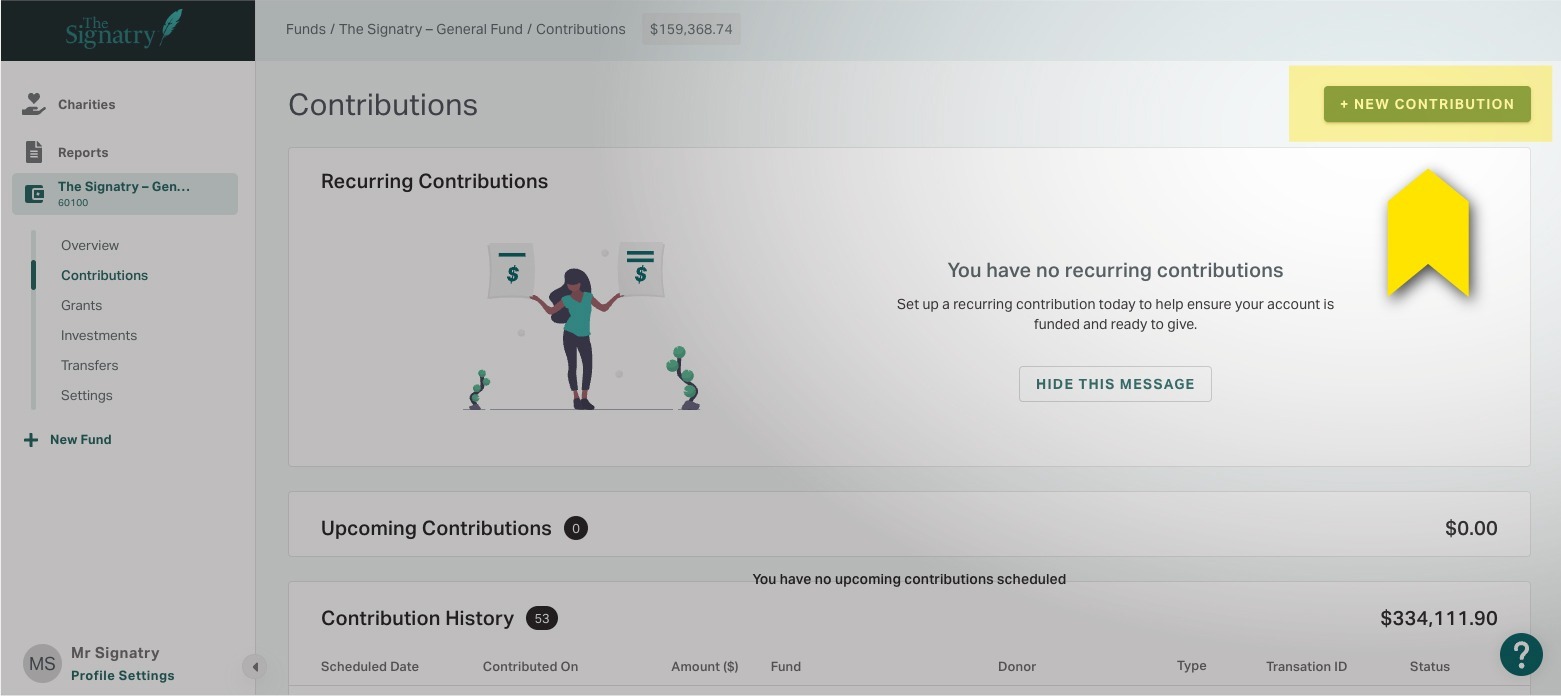Open Reports document icon

(x=34, y=152)
